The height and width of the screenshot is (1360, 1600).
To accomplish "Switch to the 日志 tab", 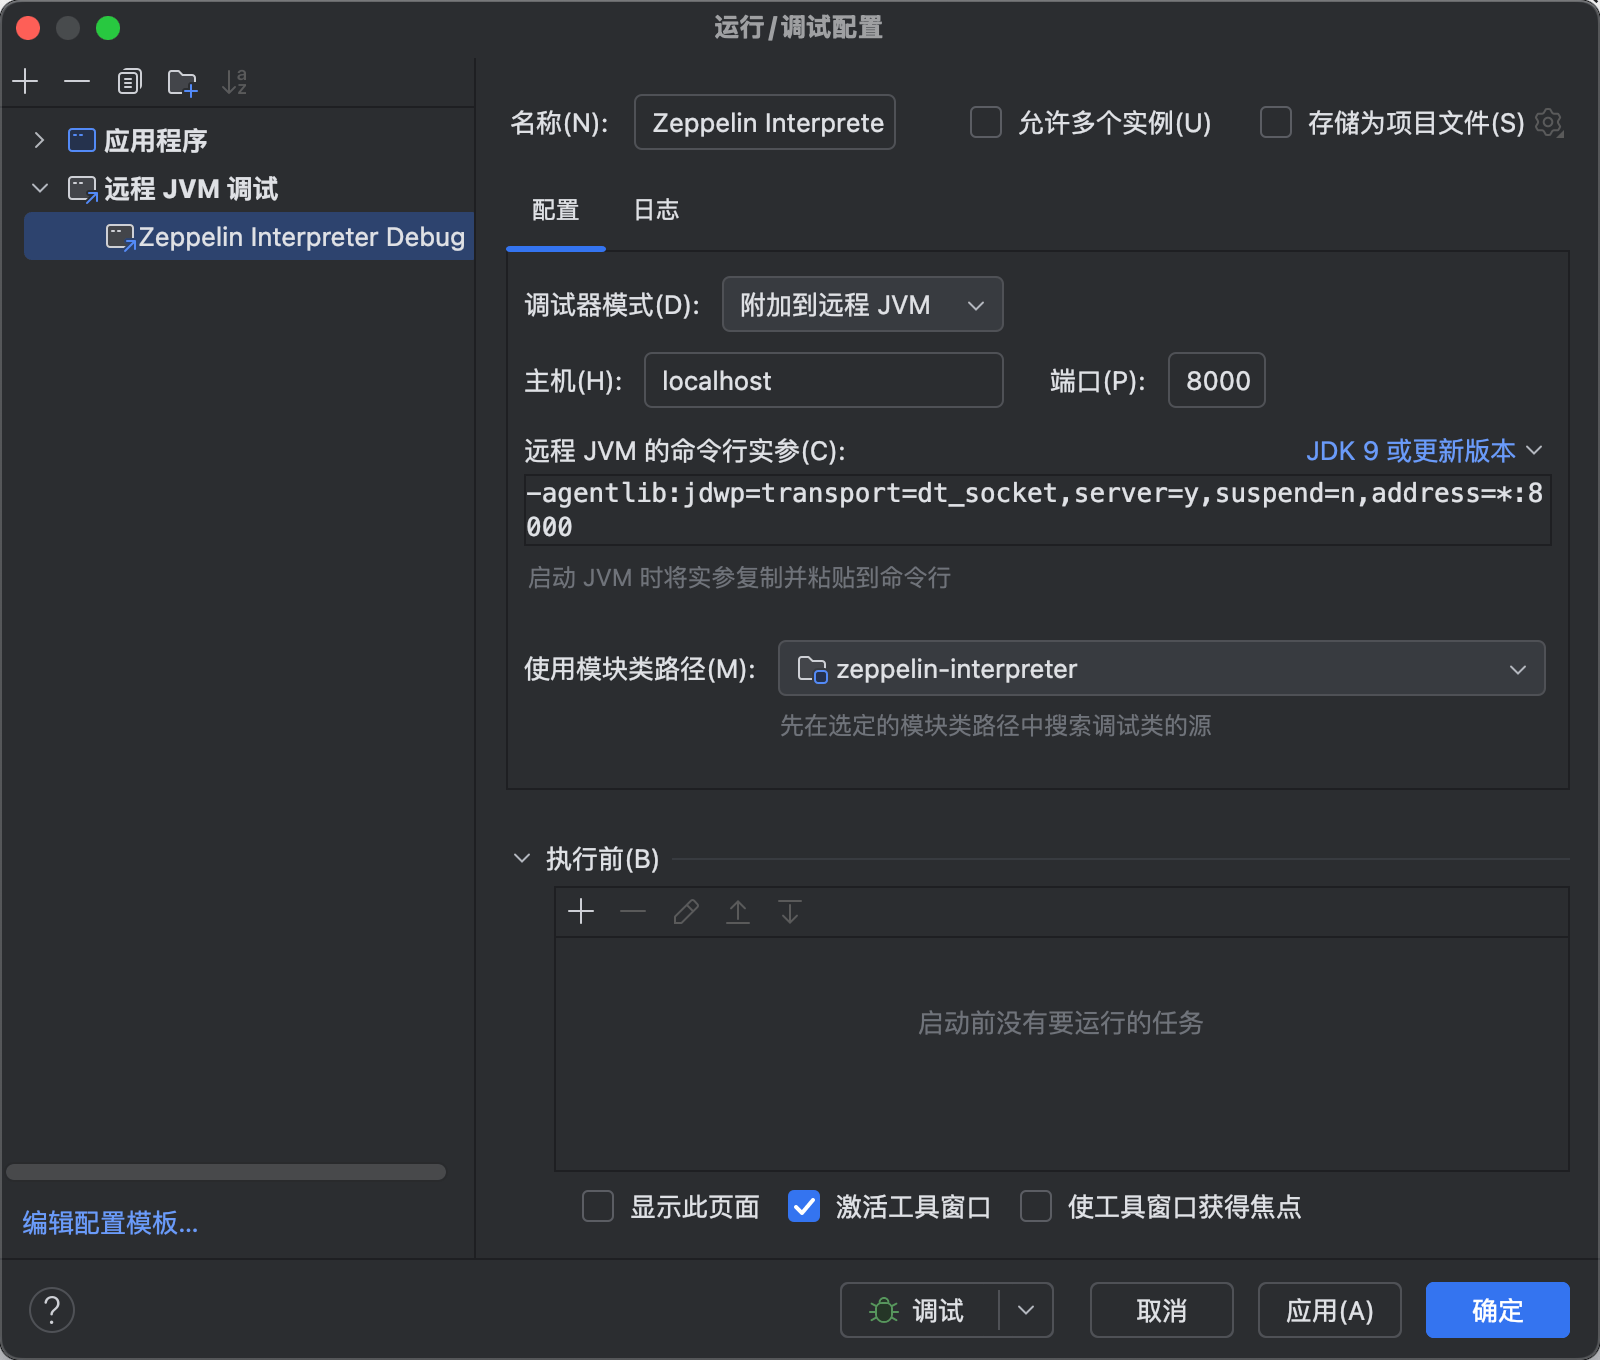I will click(x=657, y=210).
